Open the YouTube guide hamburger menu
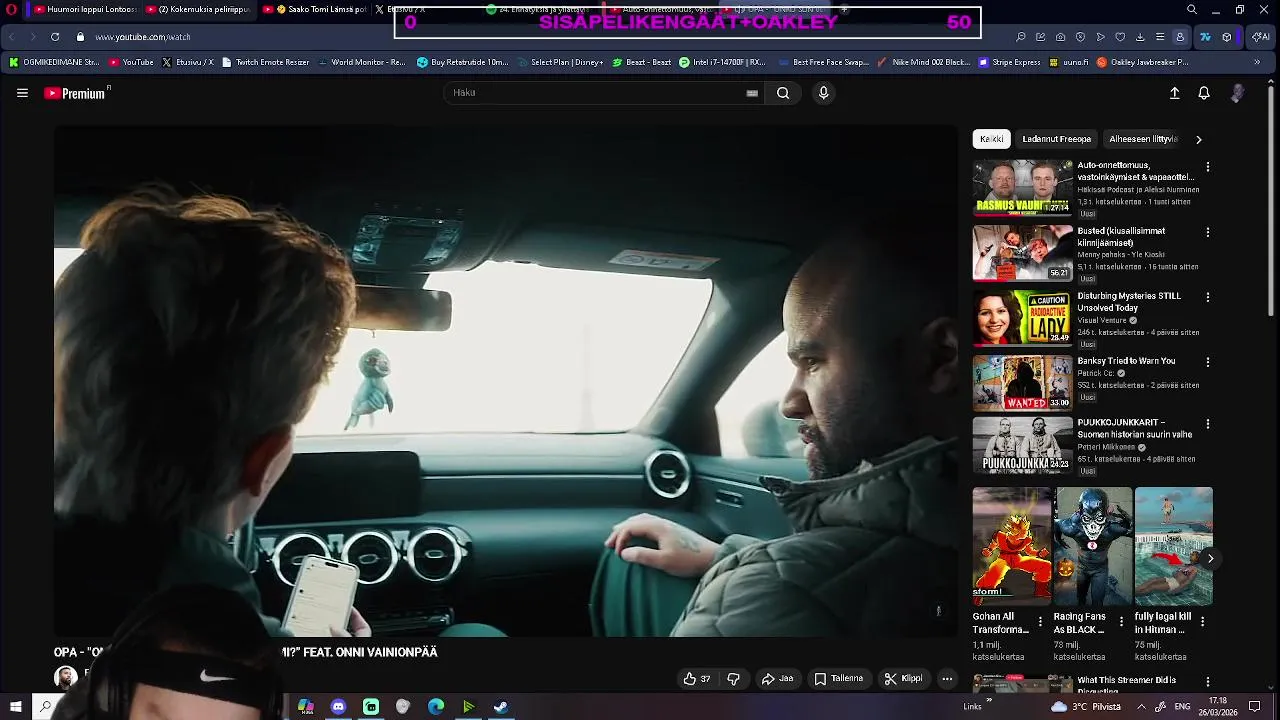 coord(22,93)
